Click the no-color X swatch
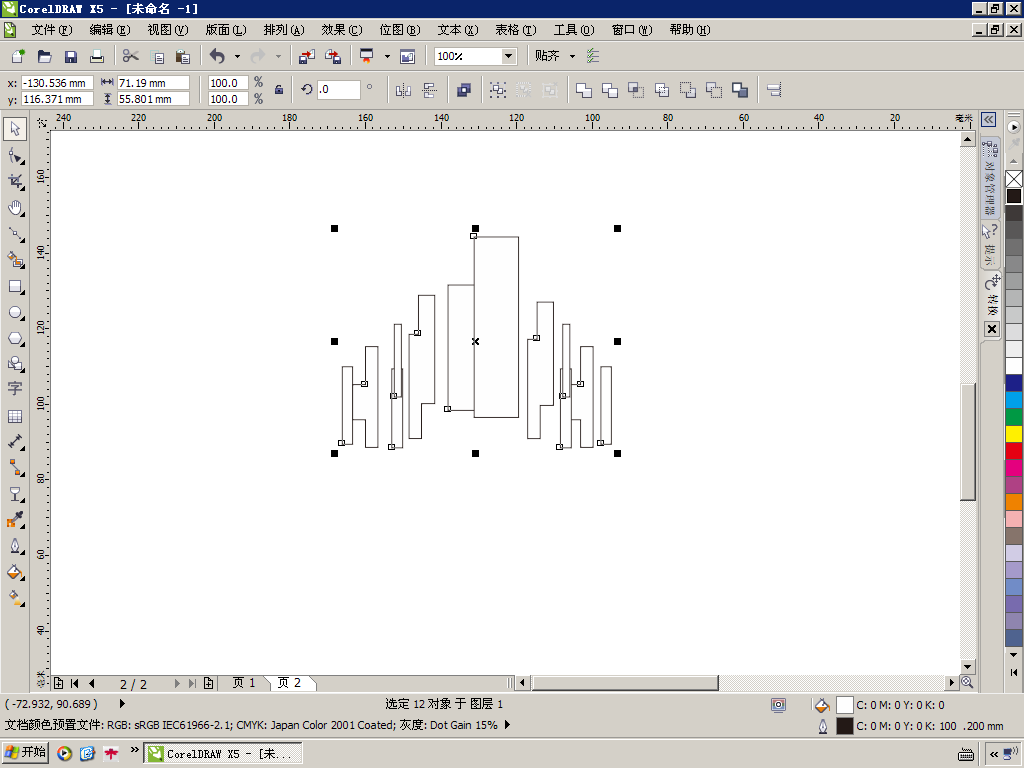 coord(1014,179)
